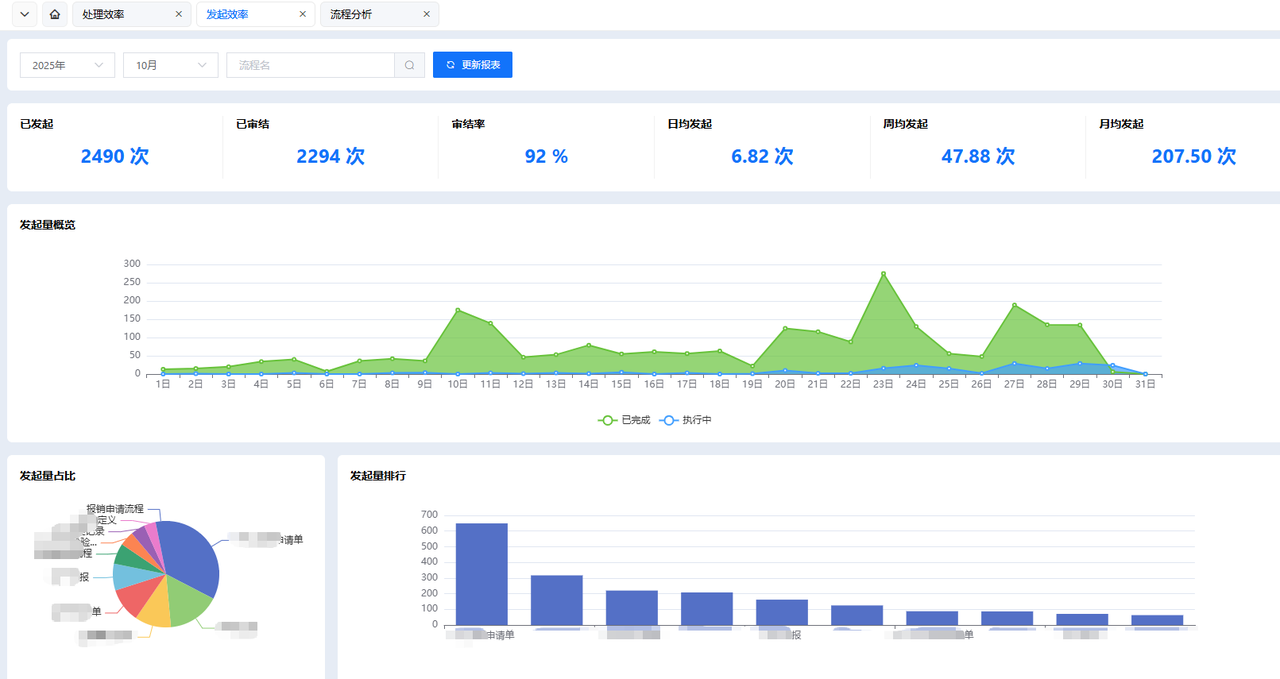This screenshot has height=679, width=1280.
Task: Switch to the 处理效率 tab
Action: 104,15
